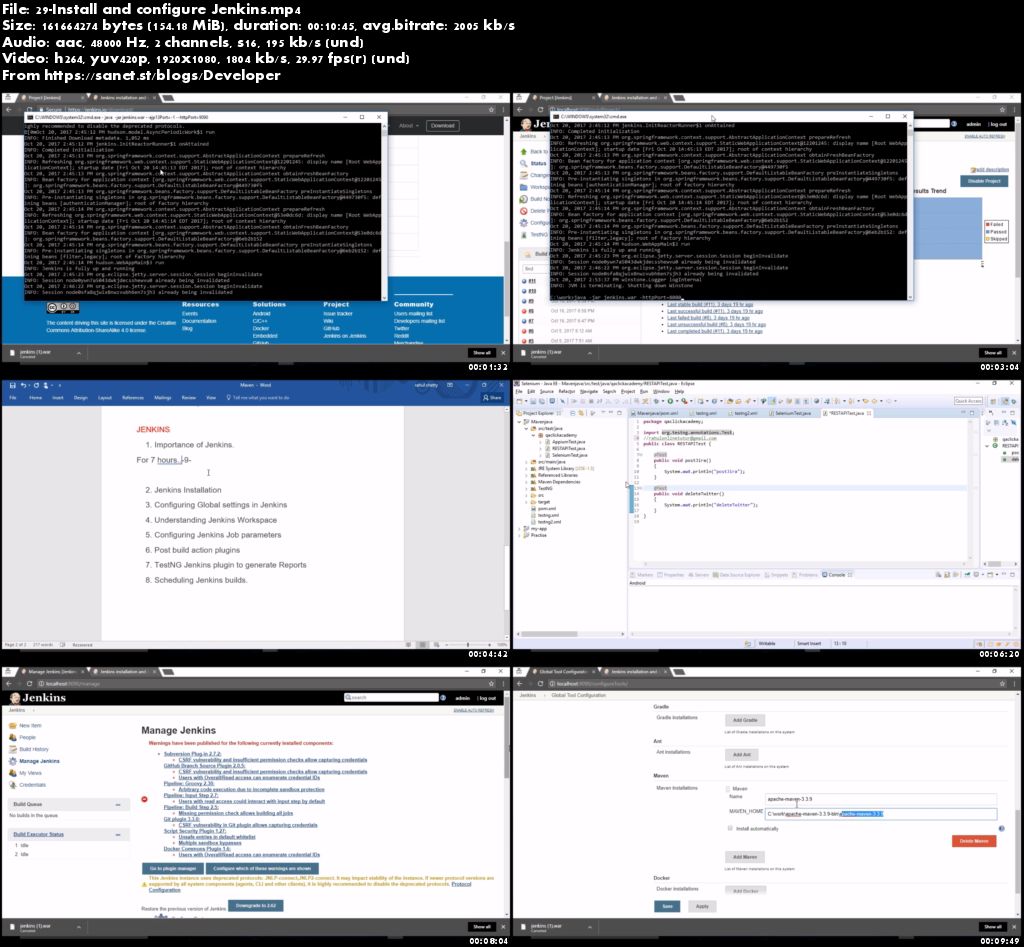
Task: Click the zoom slider in Word's status bar
Action: [467, 645]
